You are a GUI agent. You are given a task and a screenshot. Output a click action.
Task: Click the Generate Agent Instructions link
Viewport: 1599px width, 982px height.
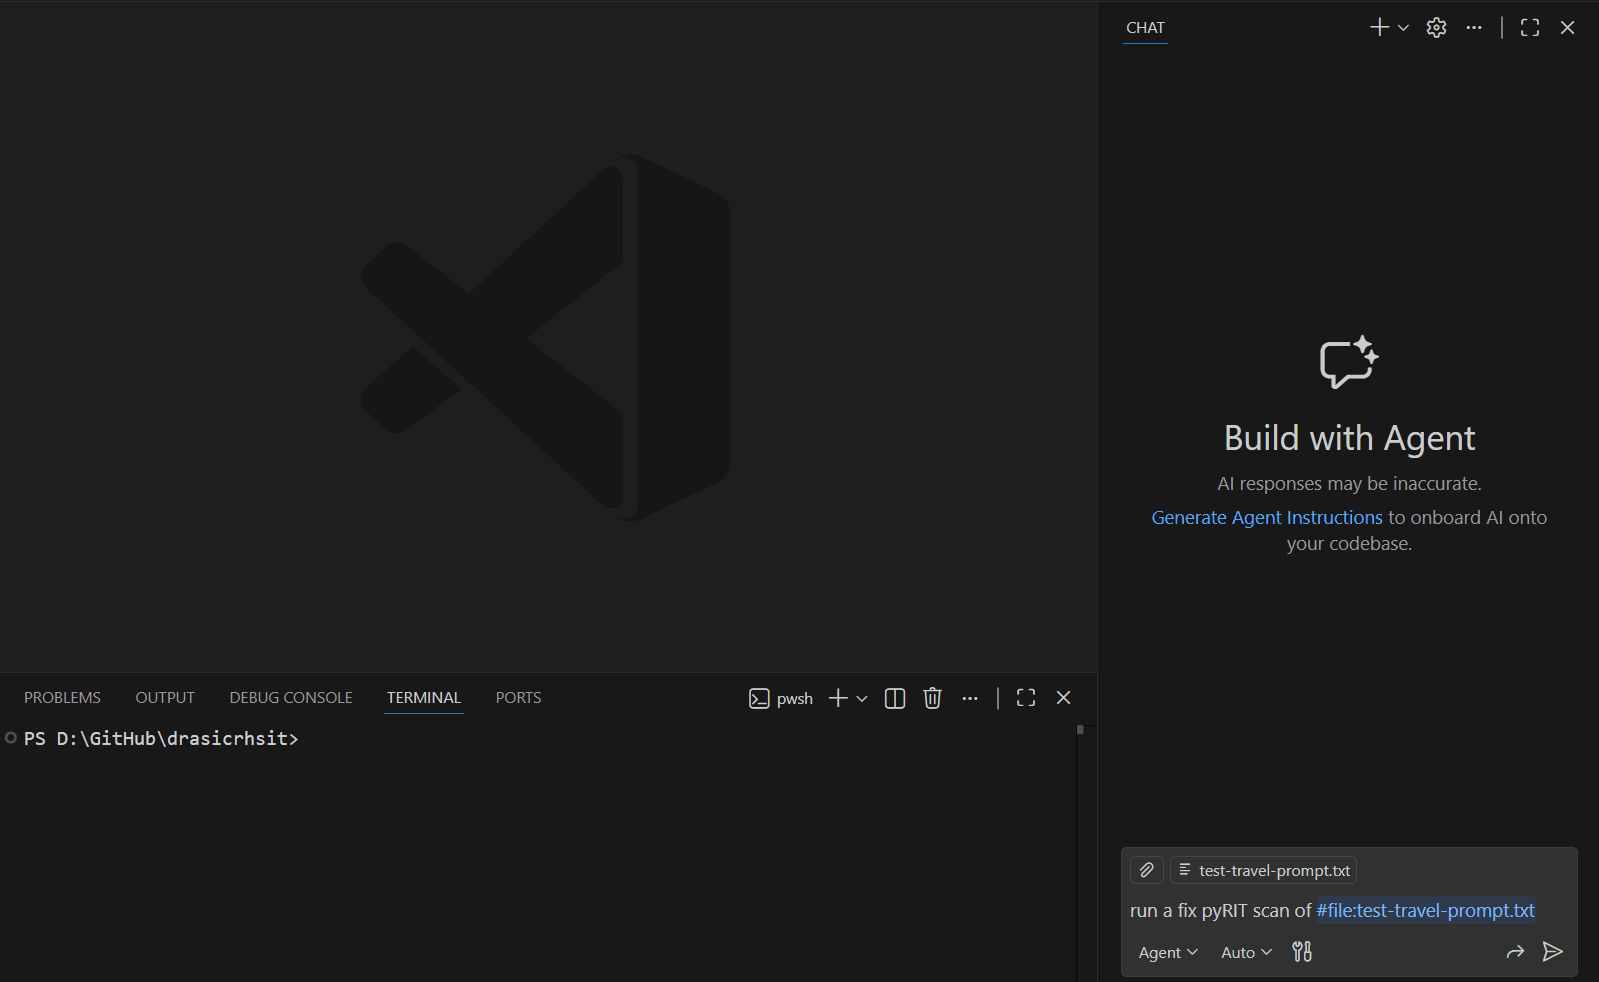1266,518
